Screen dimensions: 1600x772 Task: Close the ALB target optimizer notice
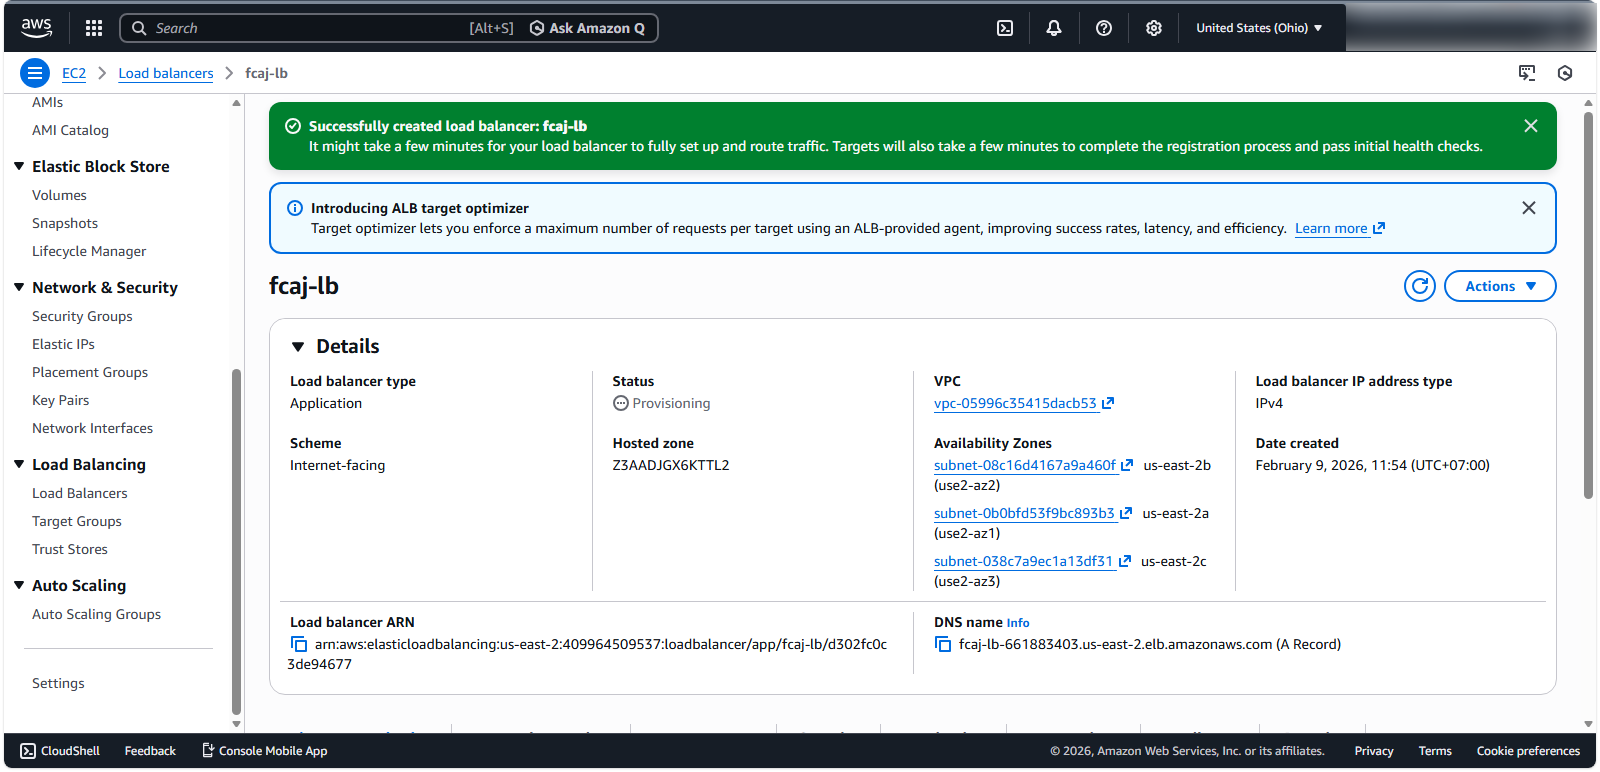(1529, 208)
